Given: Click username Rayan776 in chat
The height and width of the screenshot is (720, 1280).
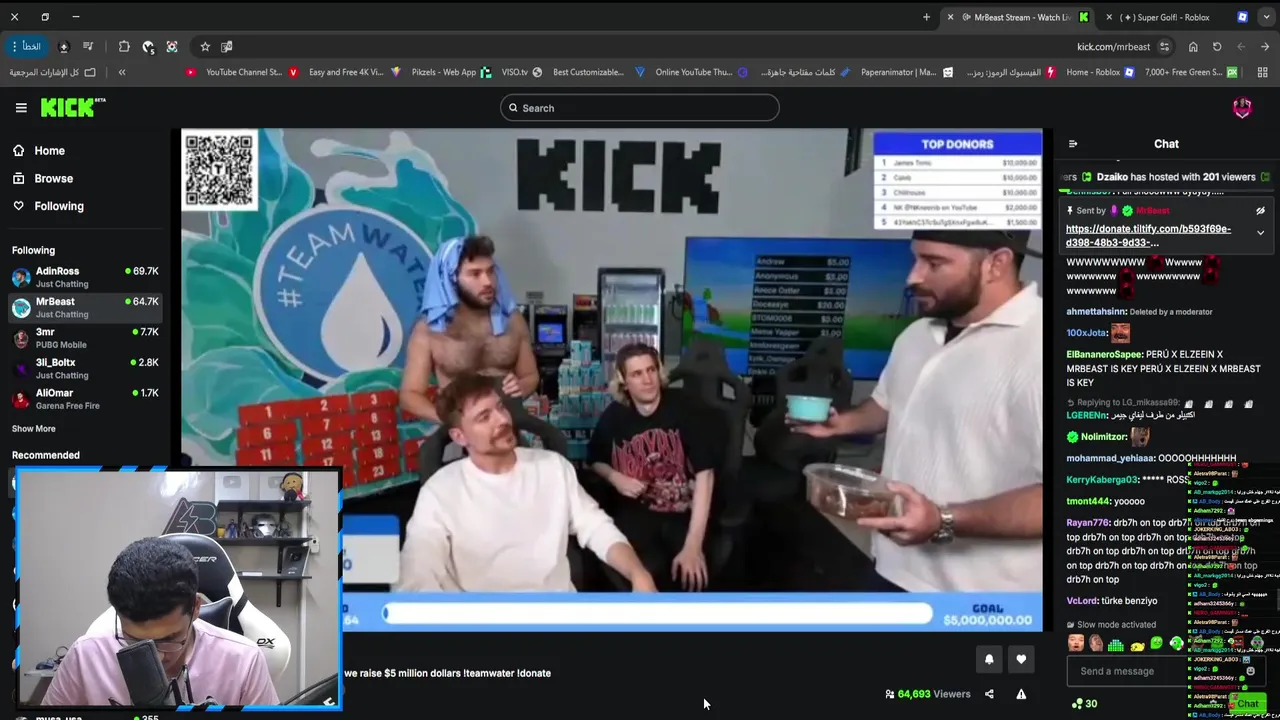Looking at the screenshot, I should [x=1088, y=523].
